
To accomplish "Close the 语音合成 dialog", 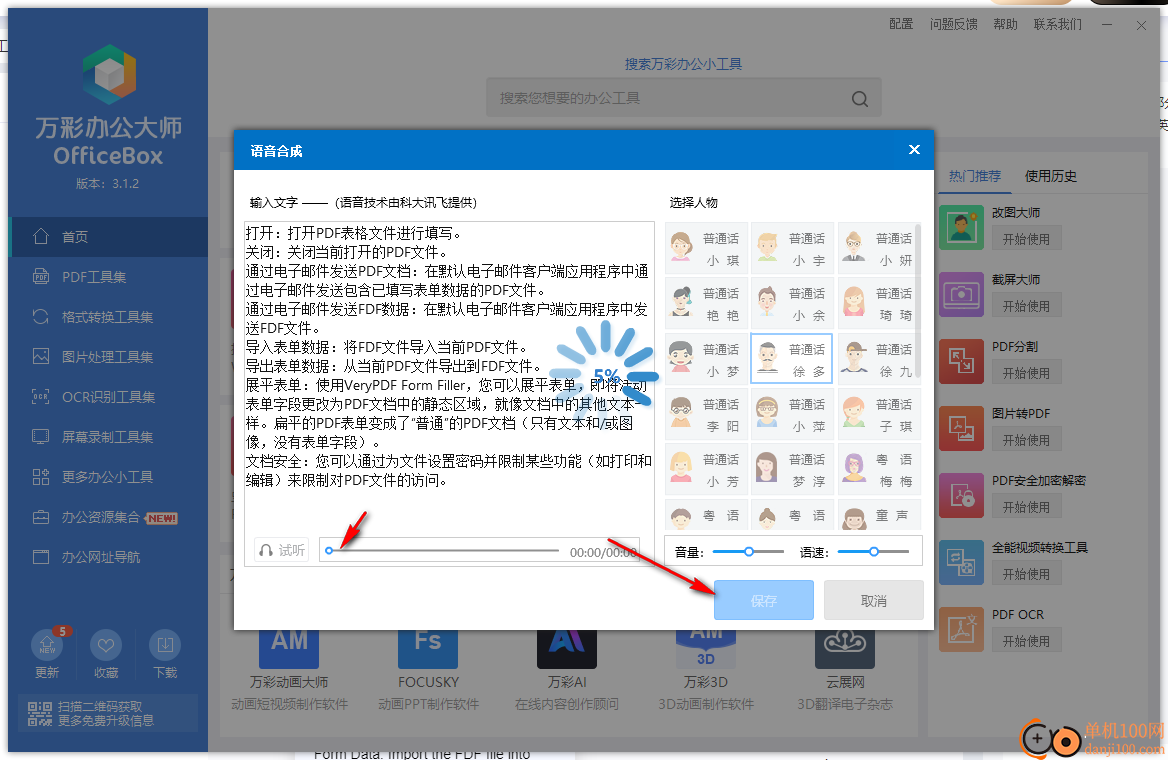I will pos(914,150).
